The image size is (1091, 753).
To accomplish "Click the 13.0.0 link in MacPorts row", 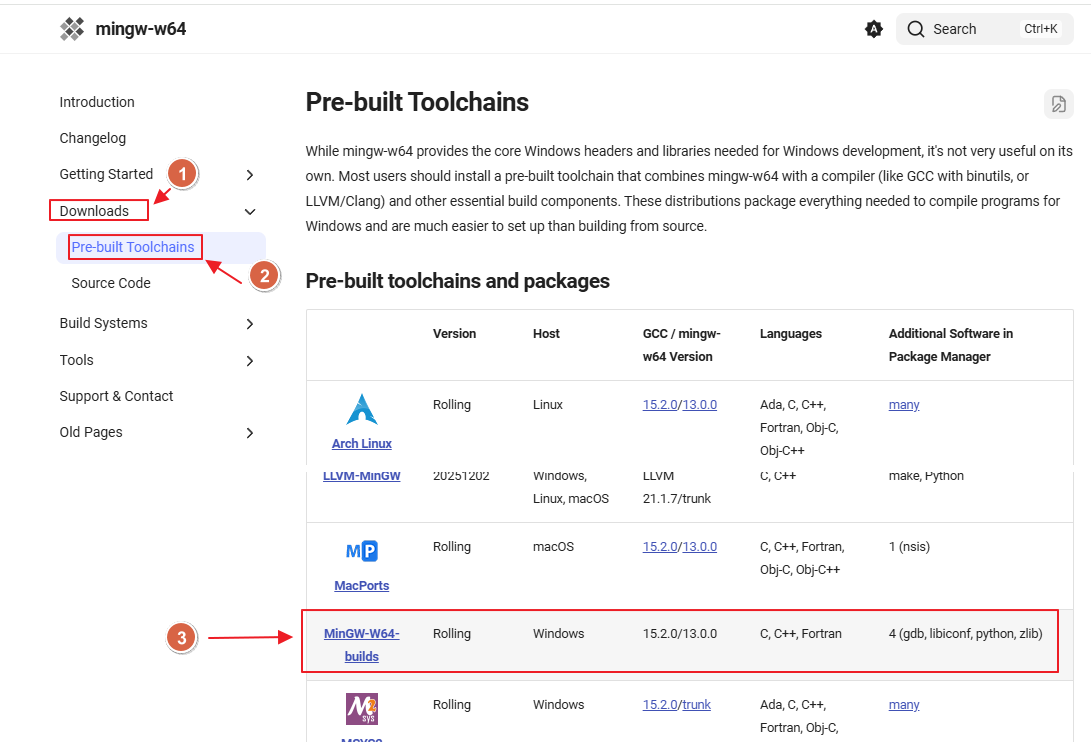I will click(x=699, y=547).
